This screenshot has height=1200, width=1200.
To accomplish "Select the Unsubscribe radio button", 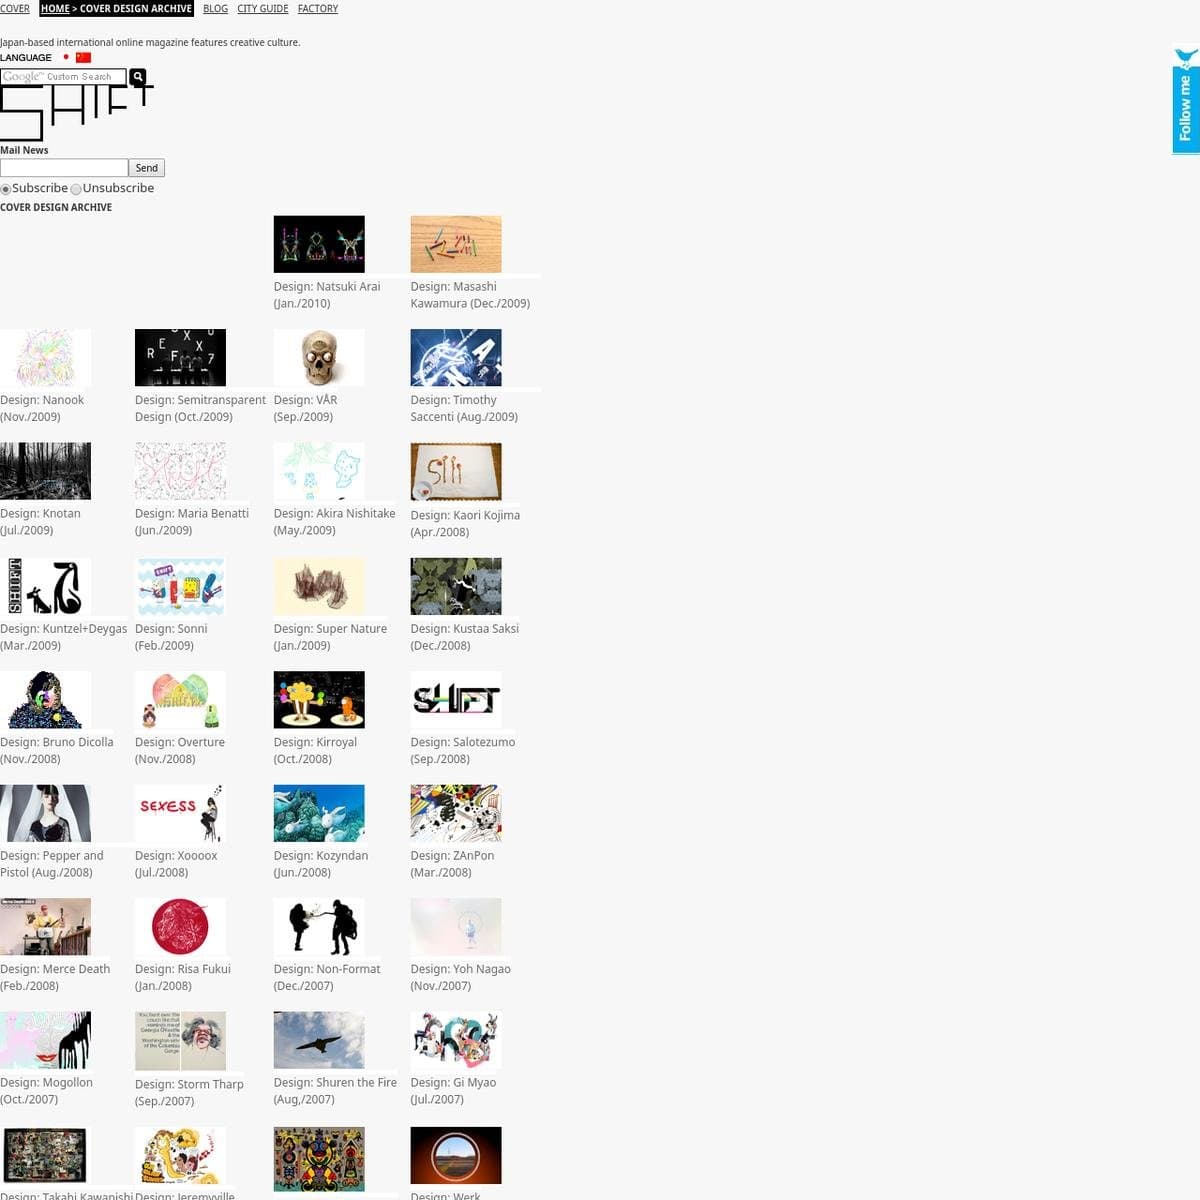I will [x=76, y=189].
